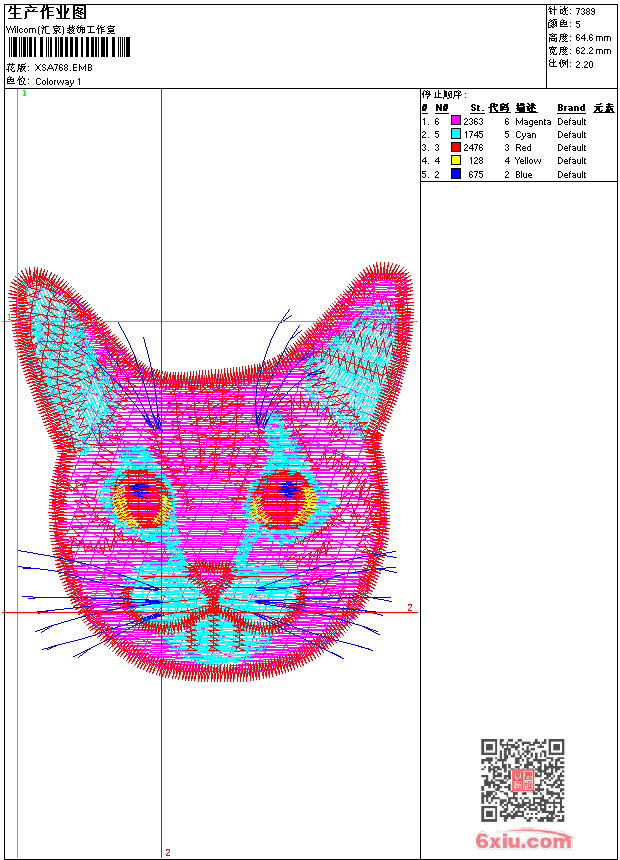Viewport: 620px width, 860px height.
Task: Click the 代码 code column header
Action: click(498, 108)
